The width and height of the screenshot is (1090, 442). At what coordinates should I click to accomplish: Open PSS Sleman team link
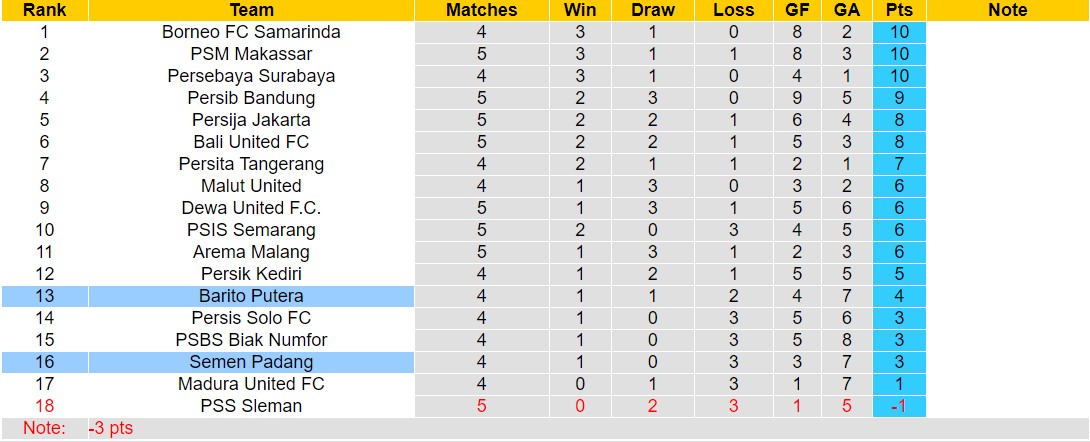coord(251,406)
